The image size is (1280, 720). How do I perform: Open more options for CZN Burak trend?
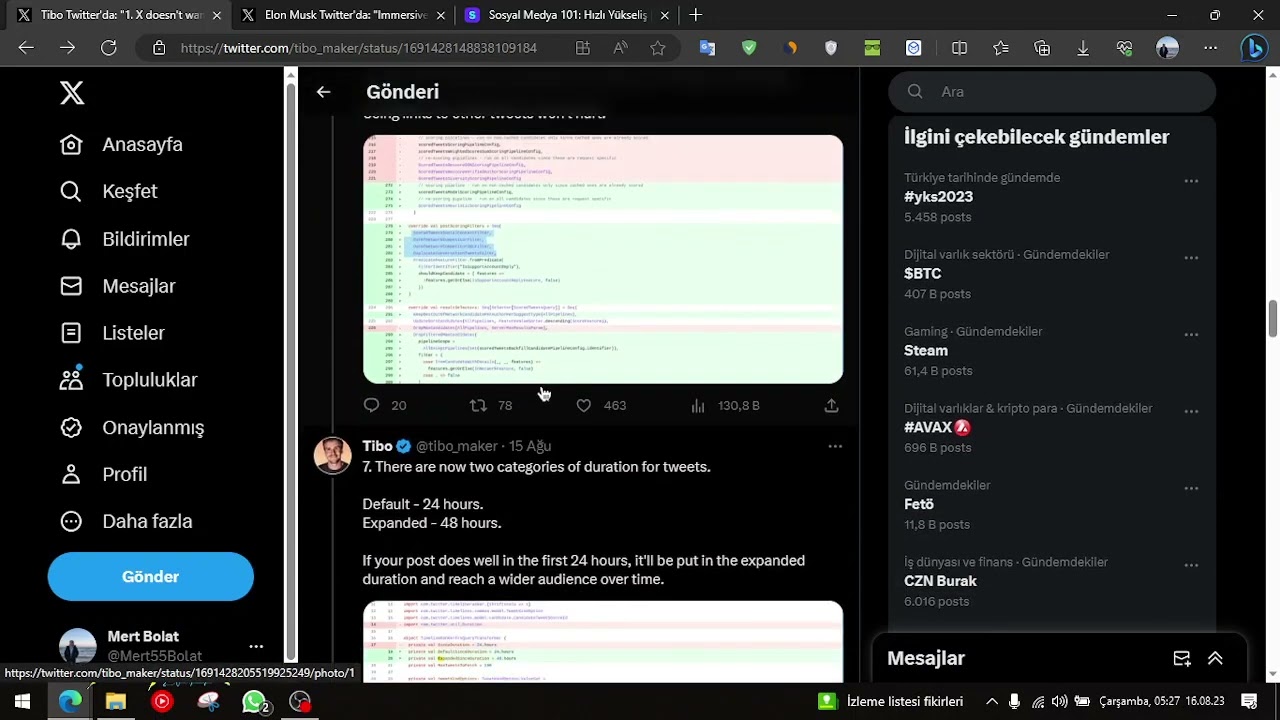tap(1191, 565)
